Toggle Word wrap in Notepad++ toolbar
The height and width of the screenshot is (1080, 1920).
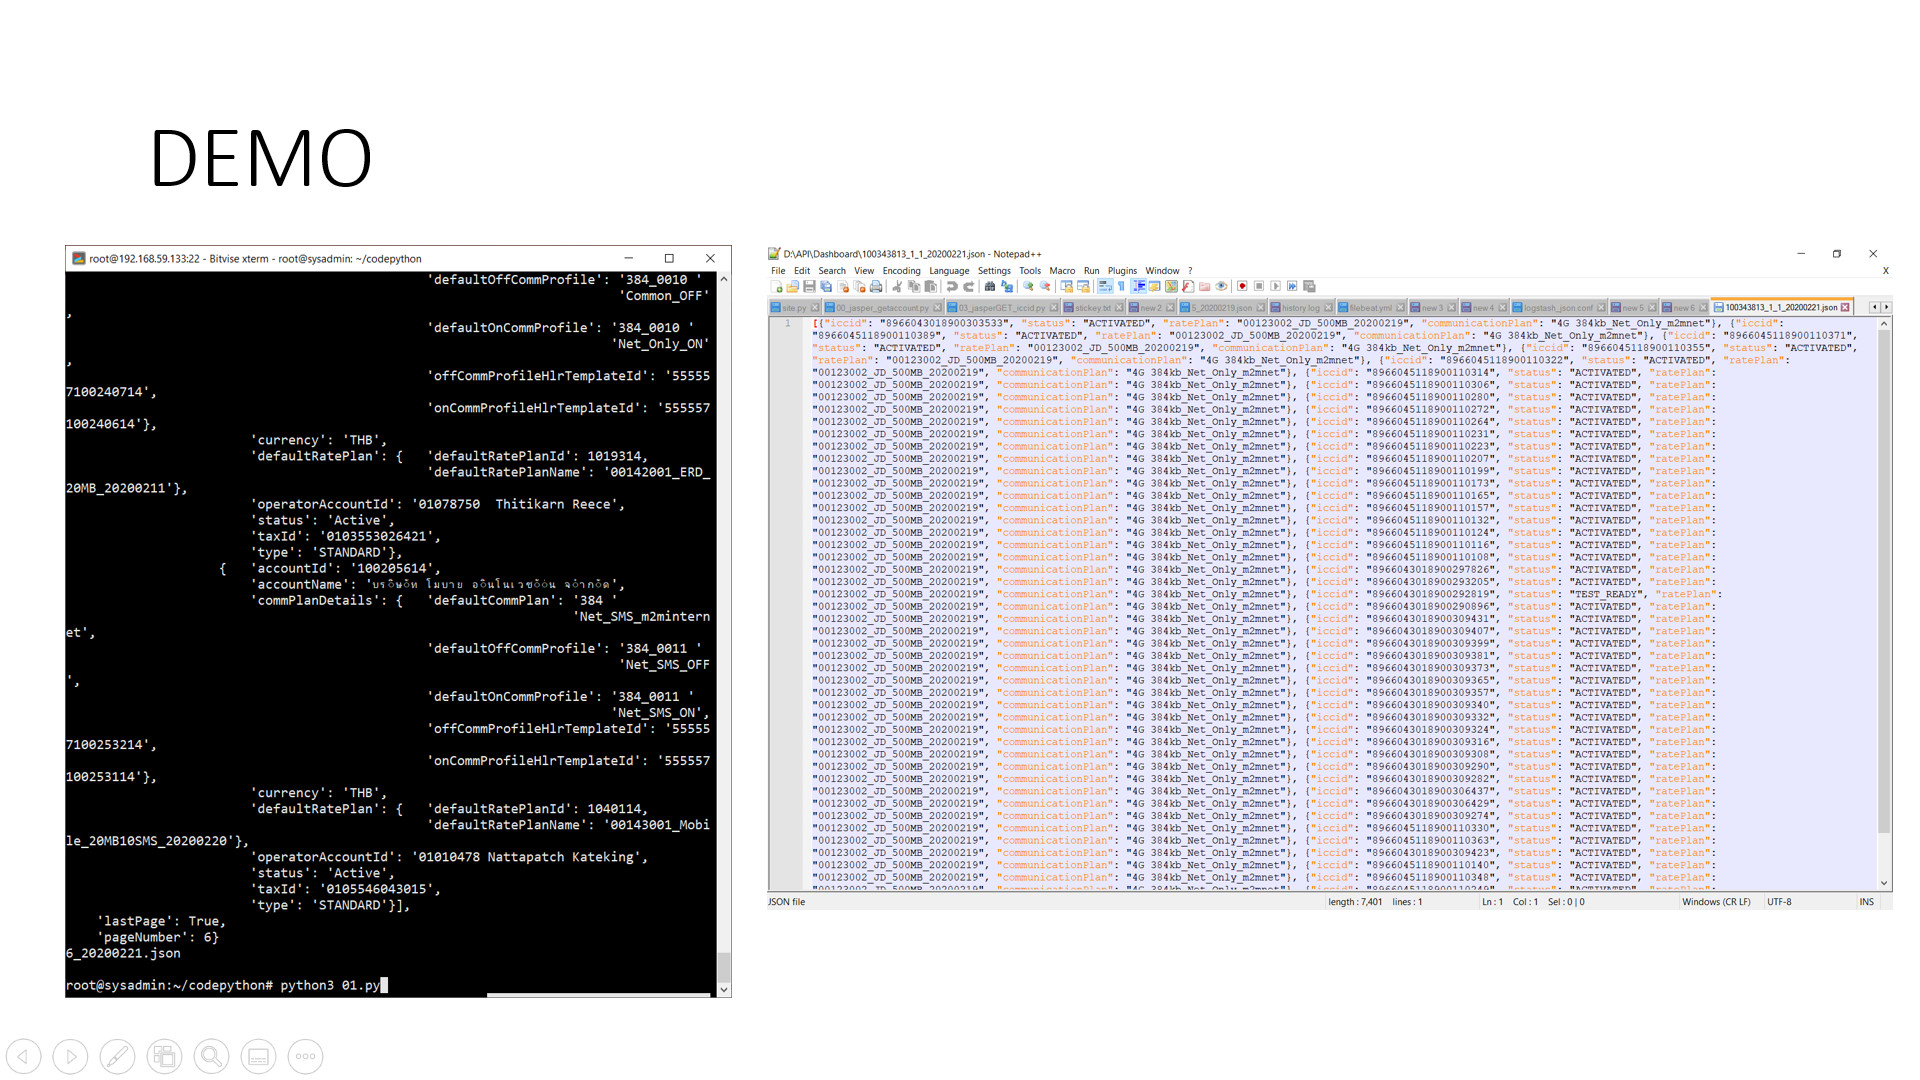tap(1104, 286)
